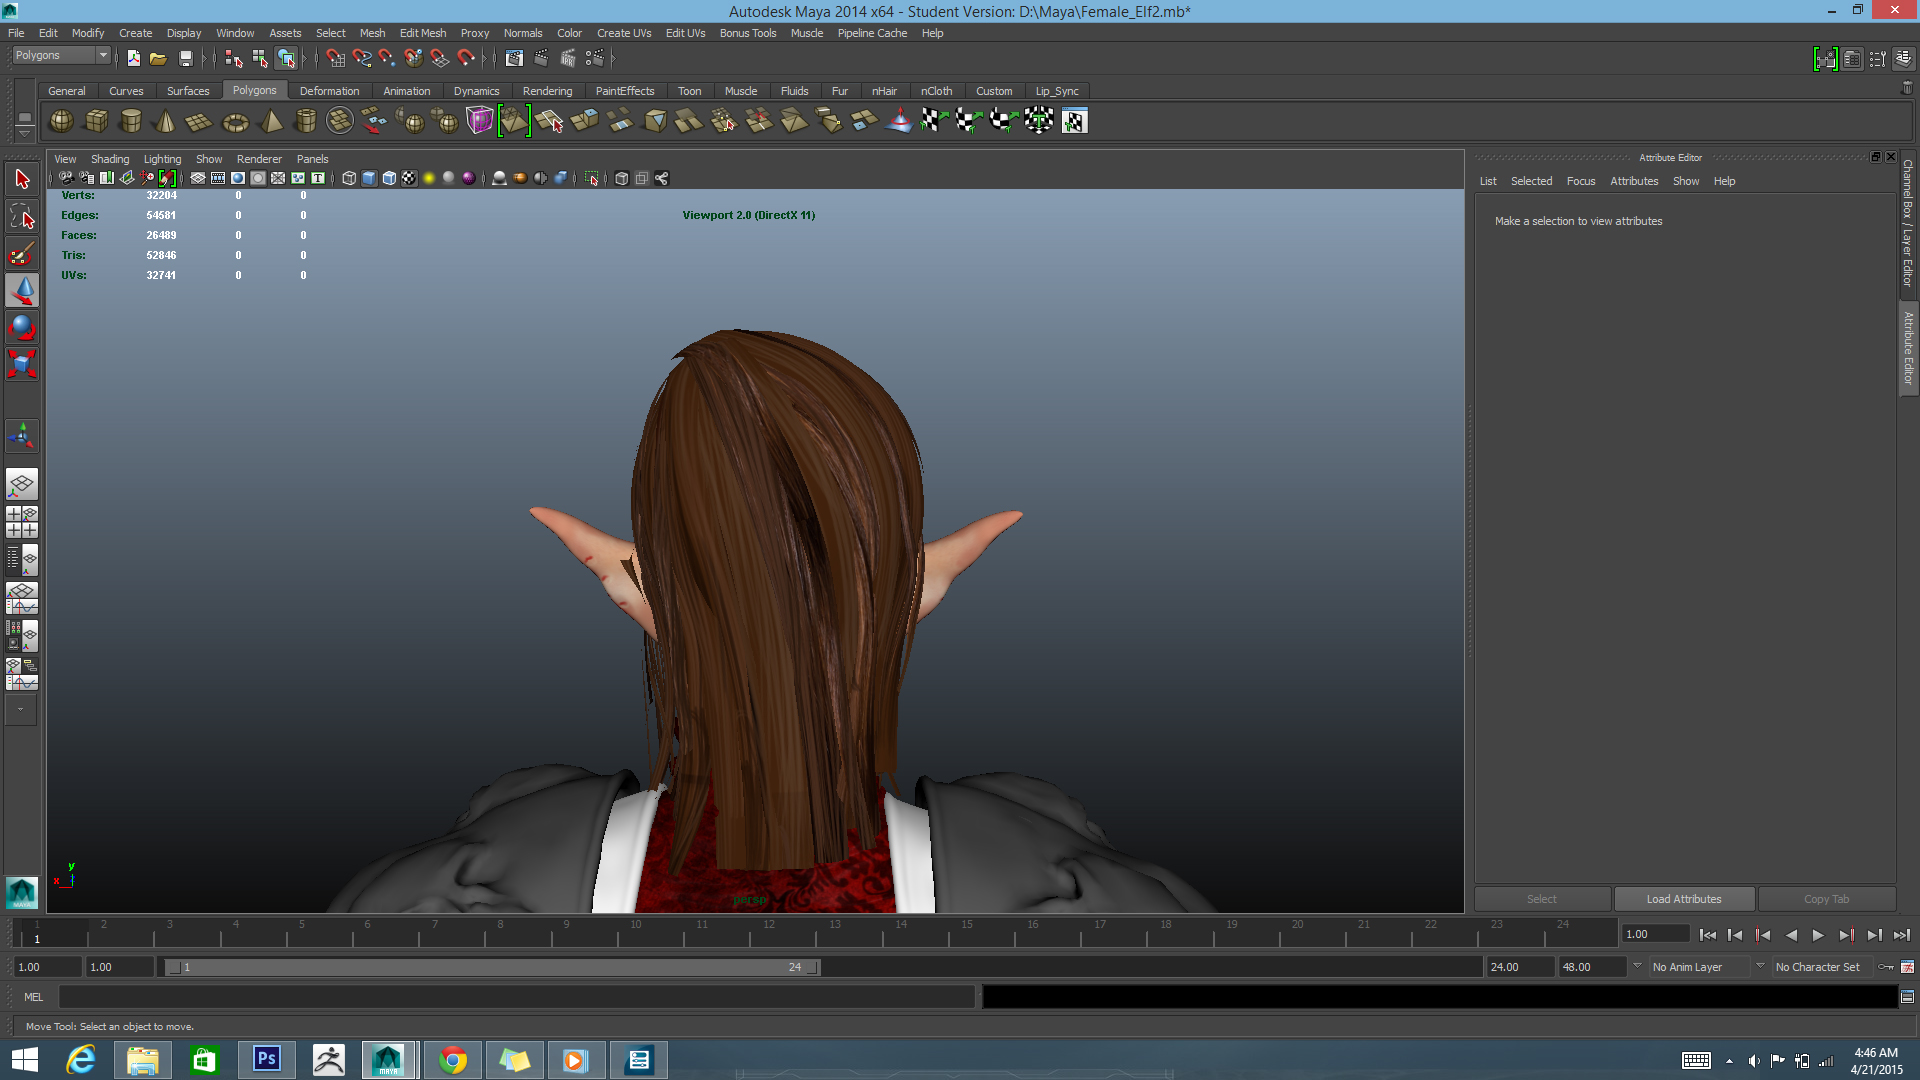Click the Copy Tab button

(1826, 899)
